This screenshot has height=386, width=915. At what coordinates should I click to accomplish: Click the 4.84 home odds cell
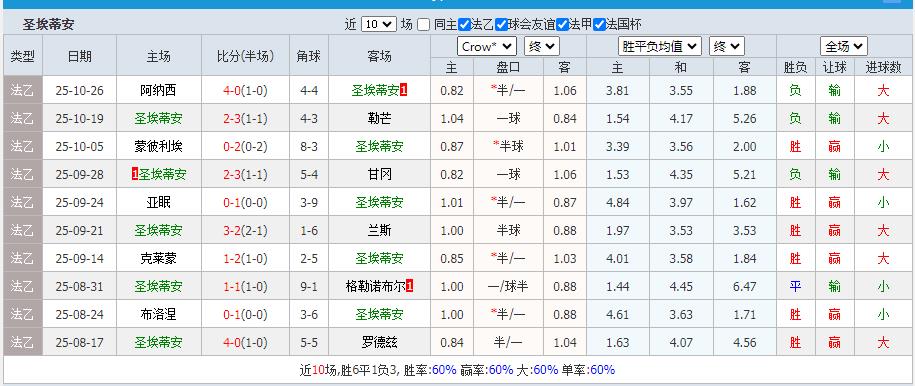click(x=617, y=203)
